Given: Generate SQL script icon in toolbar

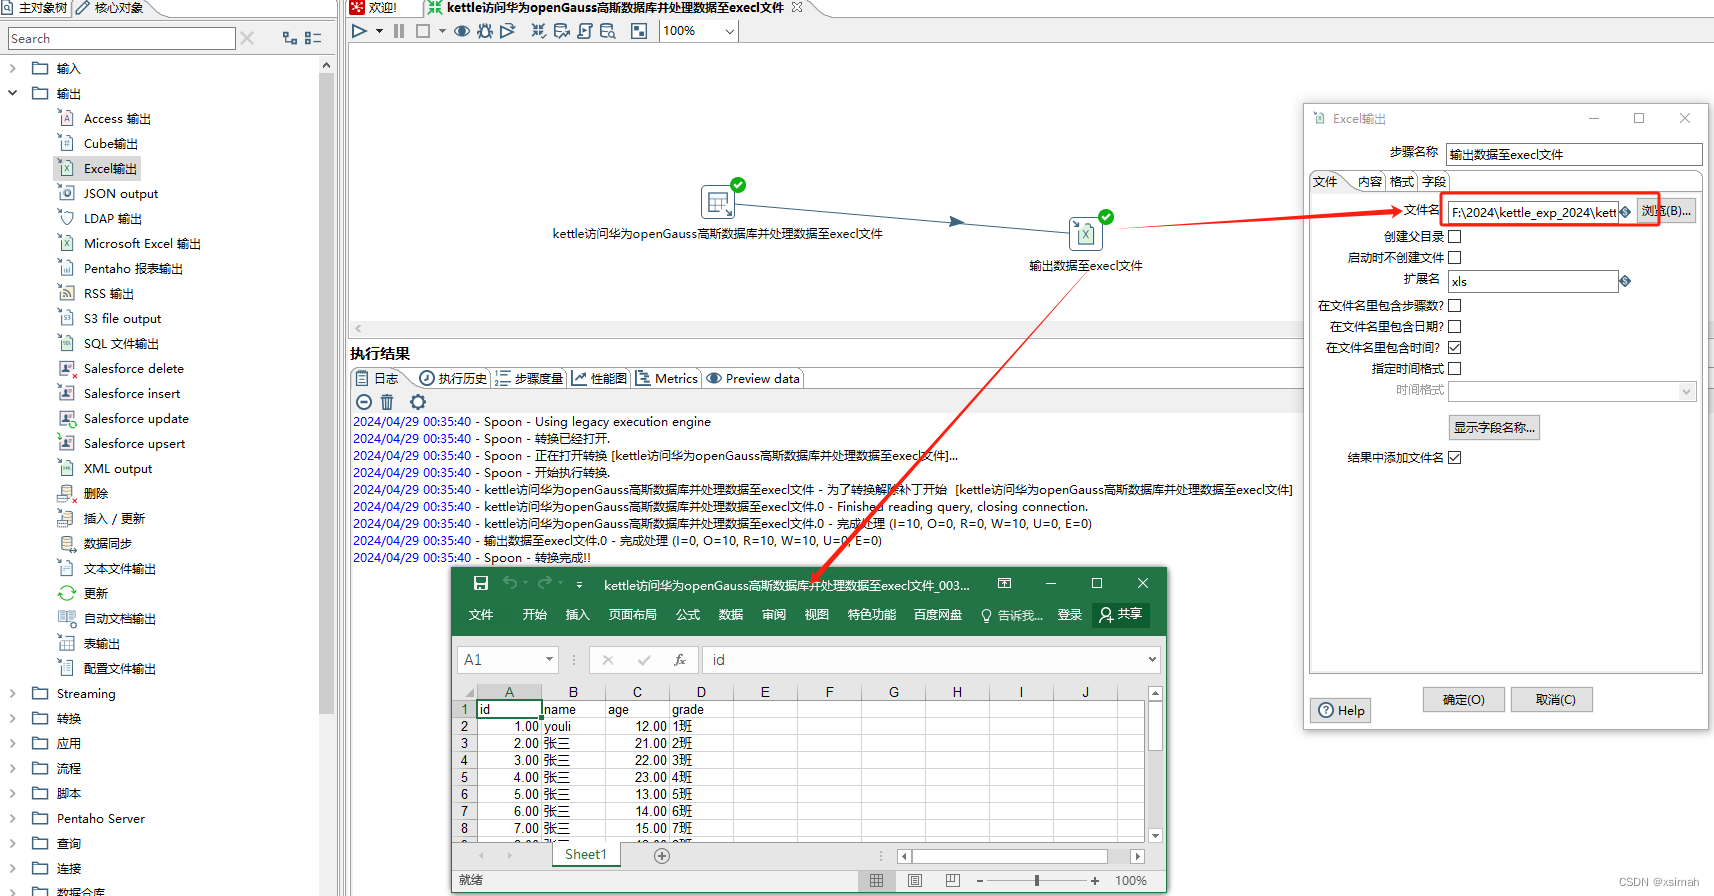Looking at the screenshot, I should (x=585, y=31).
